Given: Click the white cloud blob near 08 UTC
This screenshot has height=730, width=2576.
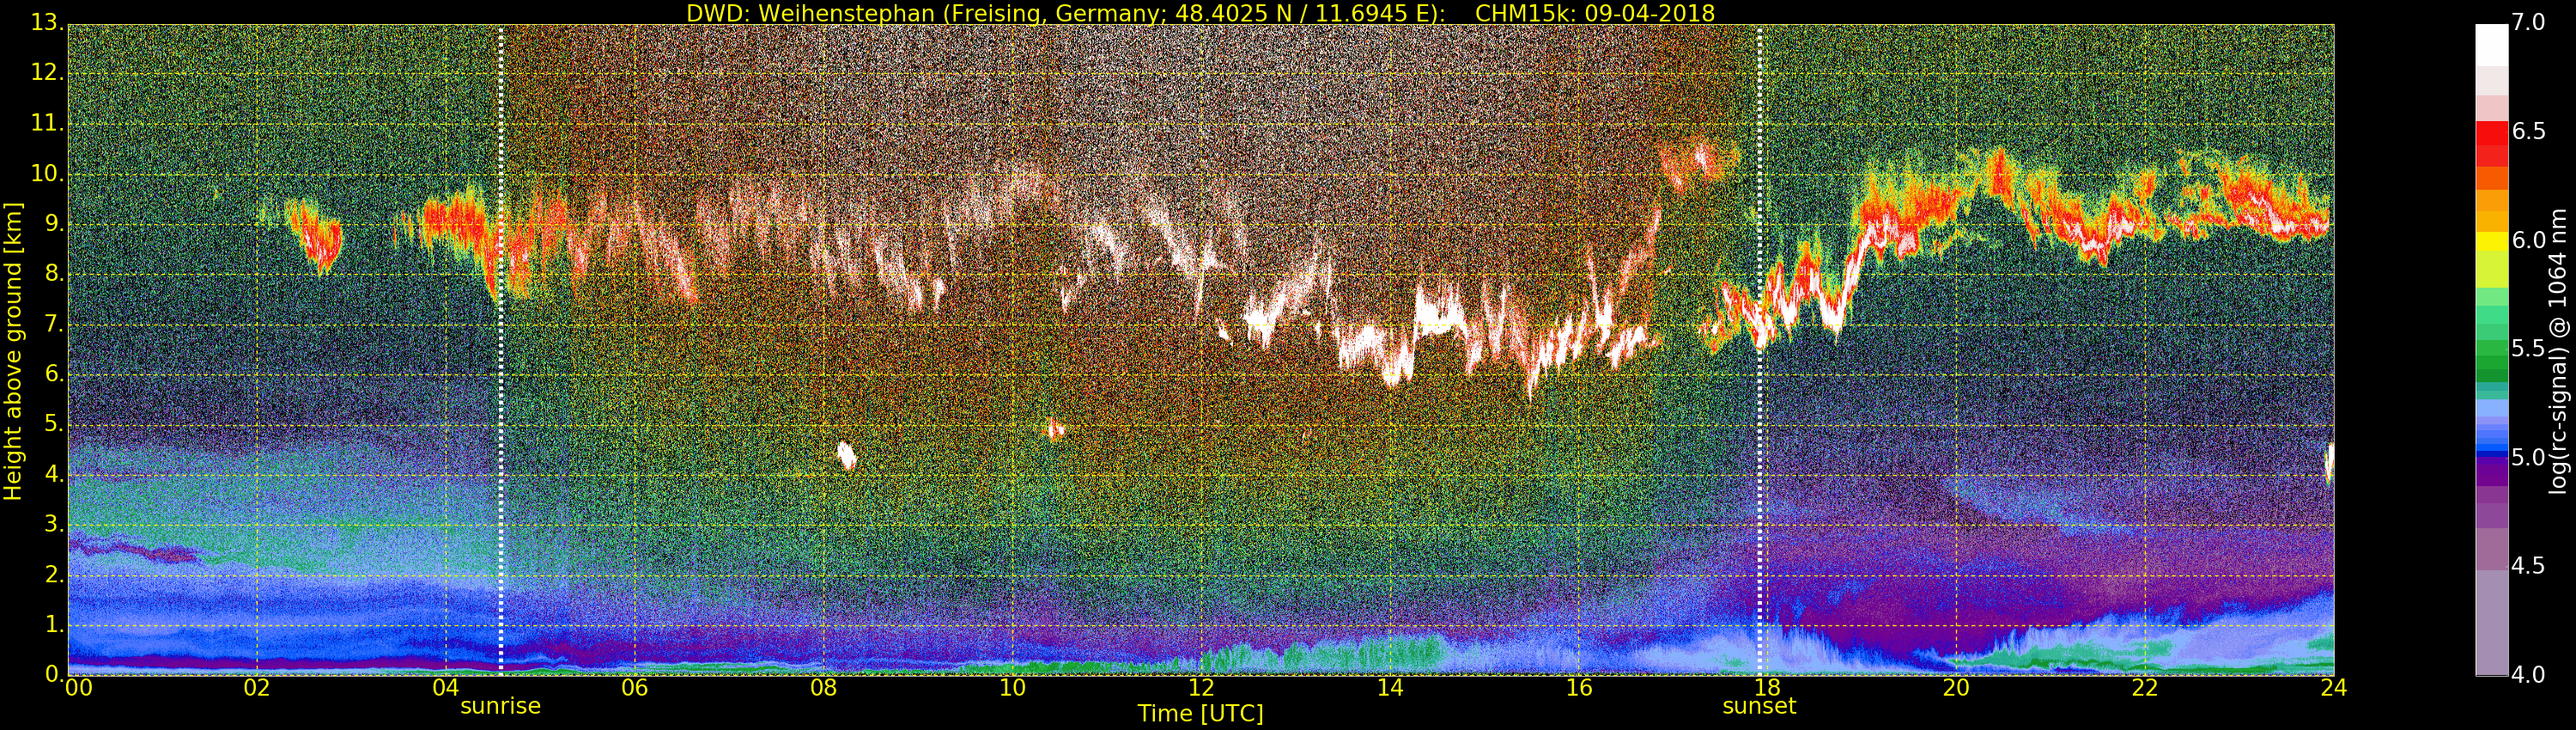Looking at the screenshot, I should coord(846,455).
